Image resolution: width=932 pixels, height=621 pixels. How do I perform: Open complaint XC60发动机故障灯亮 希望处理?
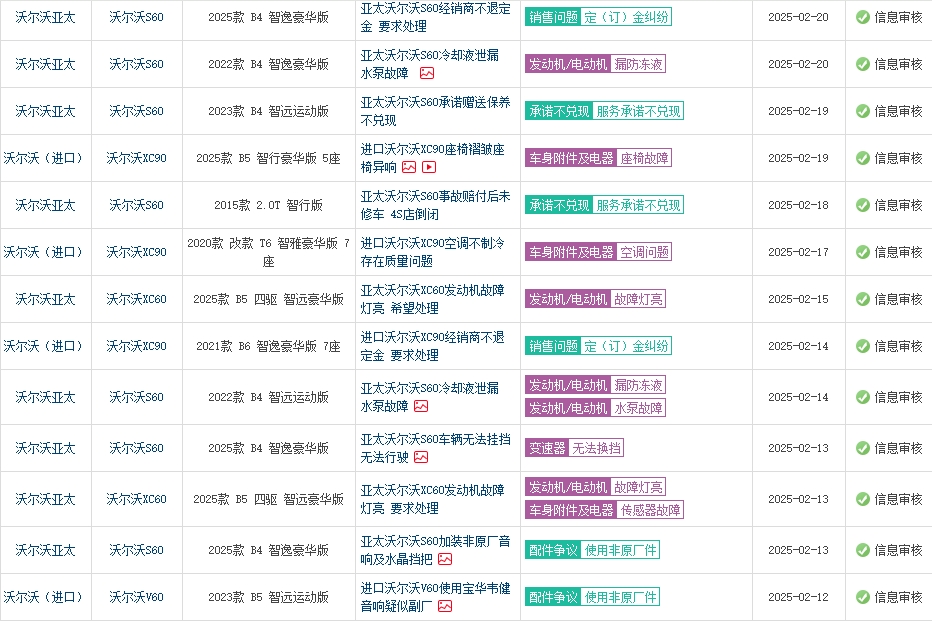[432, 299]
